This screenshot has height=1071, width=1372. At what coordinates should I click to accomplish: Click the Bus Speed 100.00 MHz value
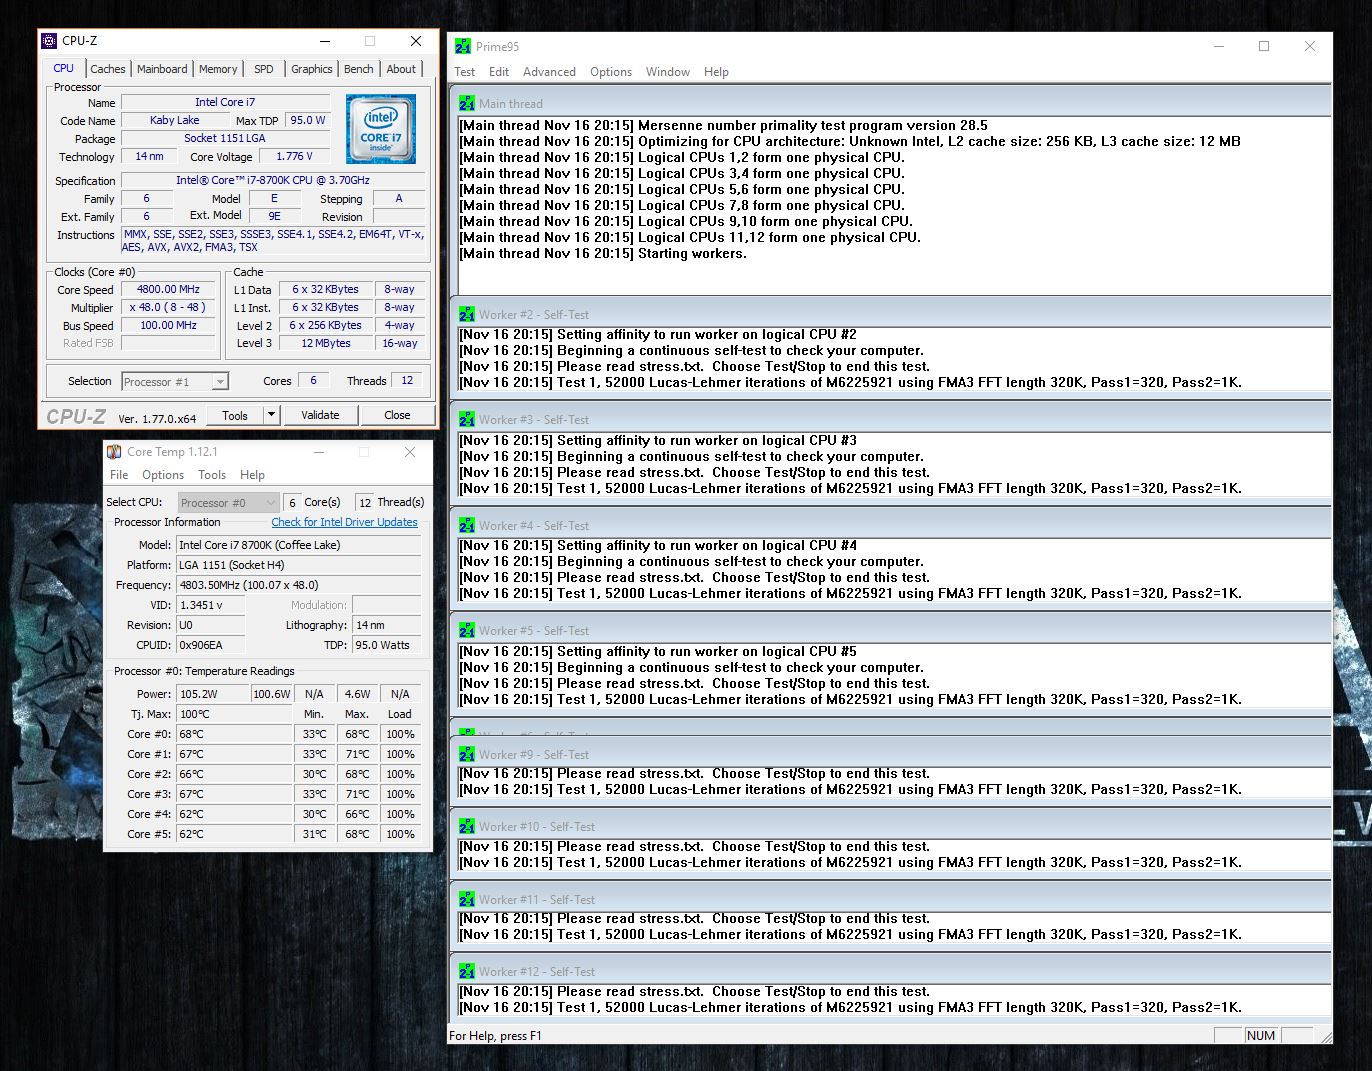pos(169,326)
